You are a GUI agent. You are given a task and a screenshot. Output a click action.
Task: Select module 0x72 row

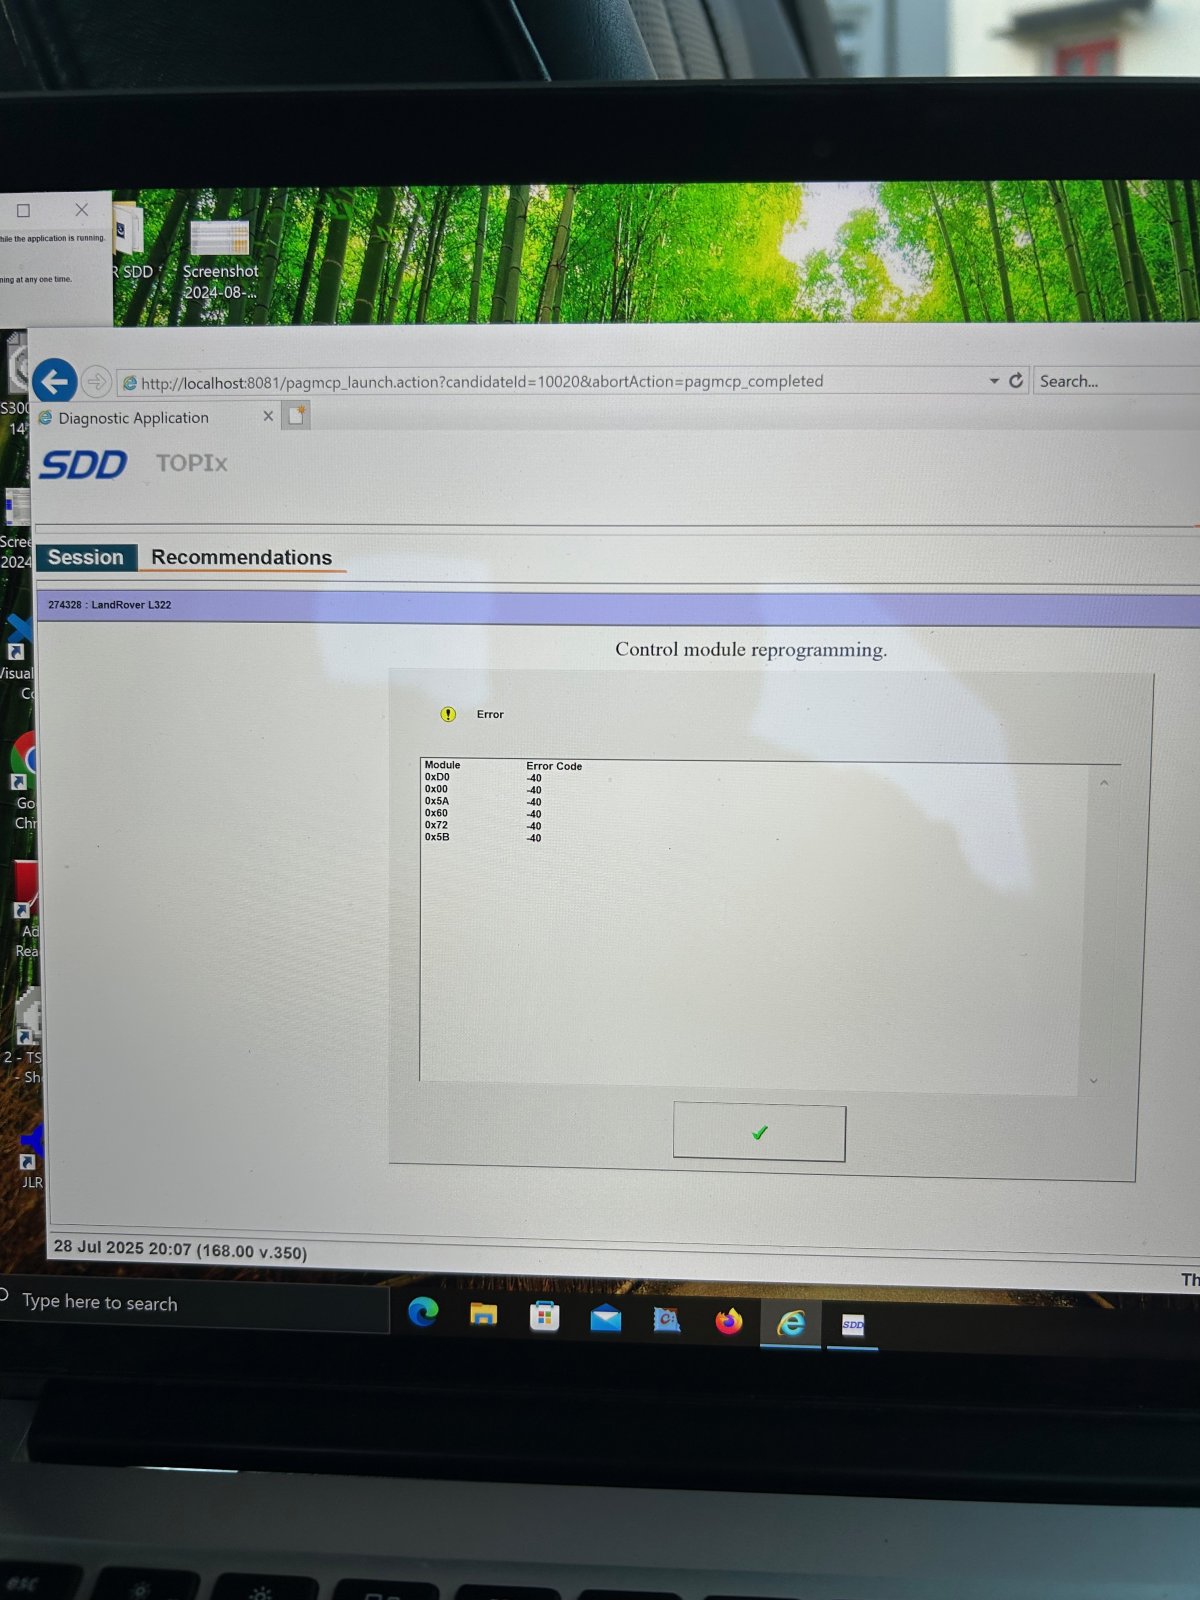483,825
